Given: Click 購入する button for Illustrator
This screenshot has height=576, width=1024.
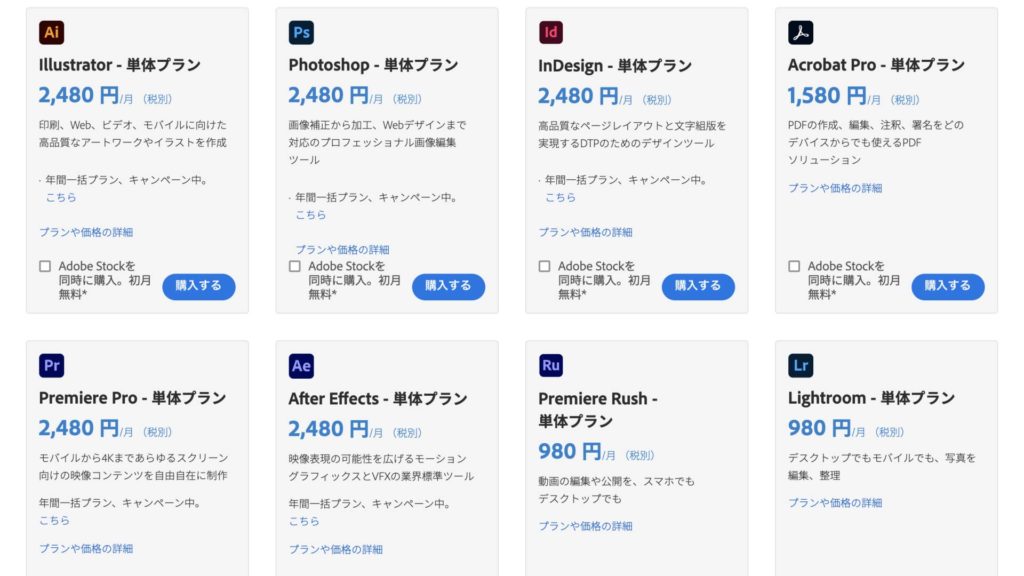Looking at the screenshot, I should tap(199, 286).
